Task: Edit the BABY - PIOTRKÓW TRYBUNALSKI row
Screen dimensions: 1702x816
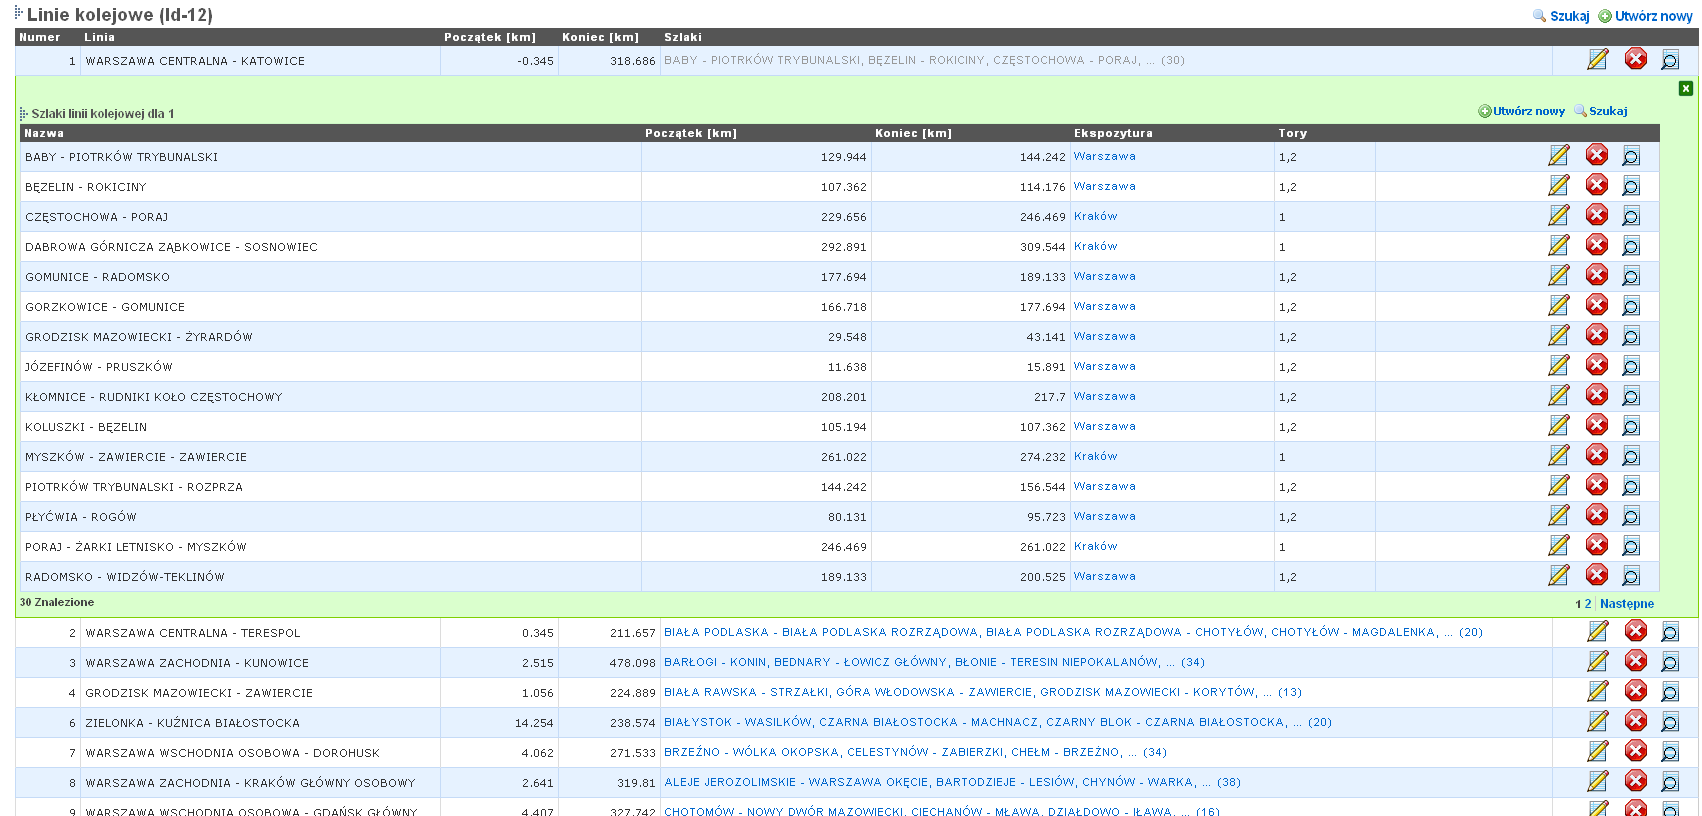Action: 1558,156
